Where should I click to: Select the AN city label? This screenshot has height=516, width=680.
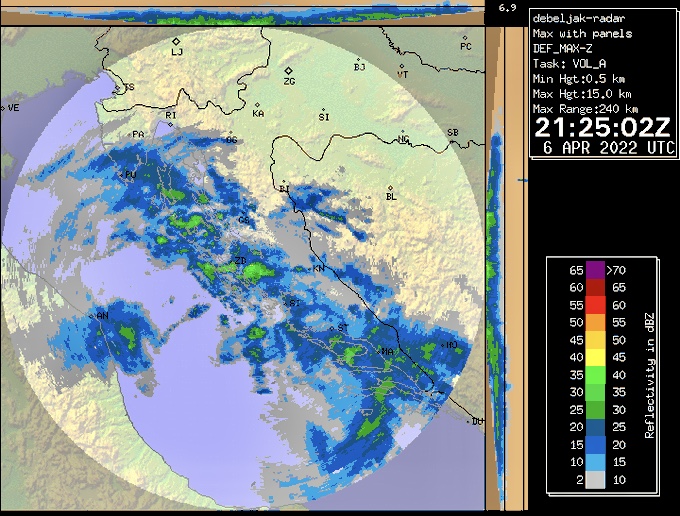[103, 316]
